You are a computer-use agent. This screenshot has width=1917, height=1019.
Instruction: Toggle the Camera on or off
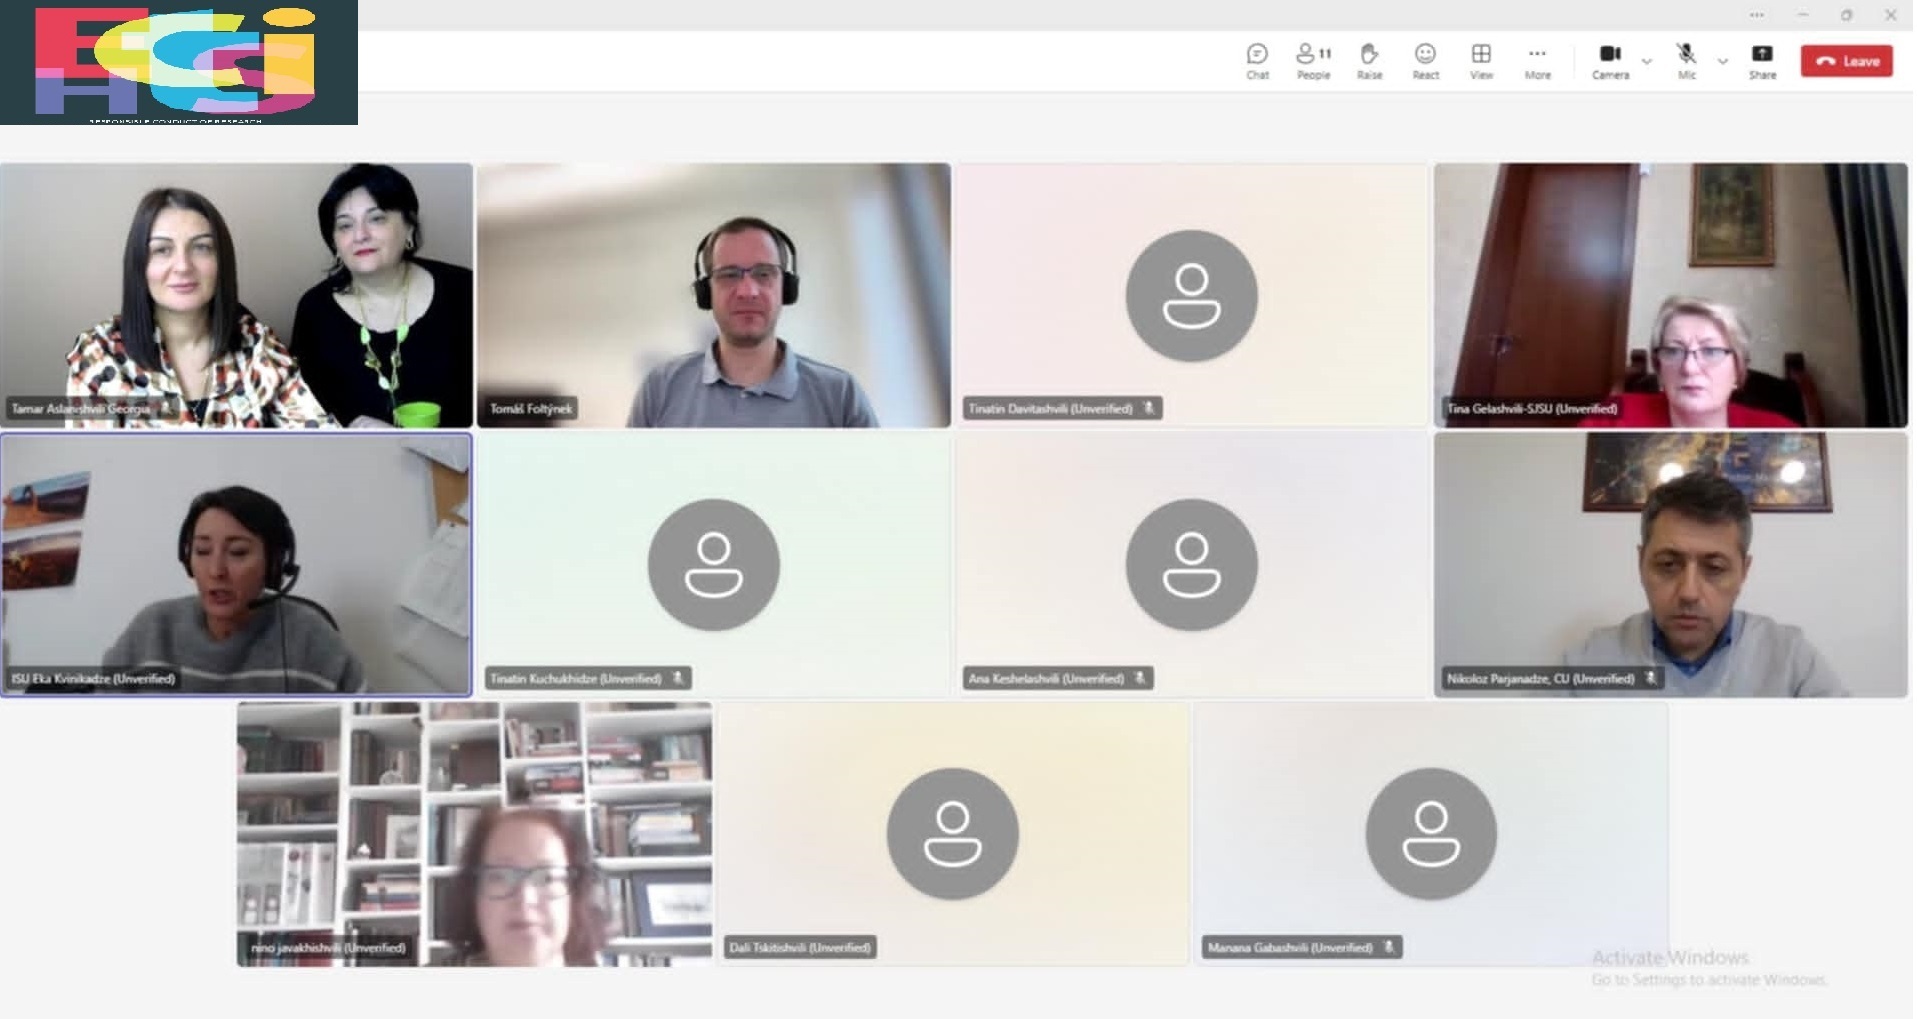pos(1610,60)
